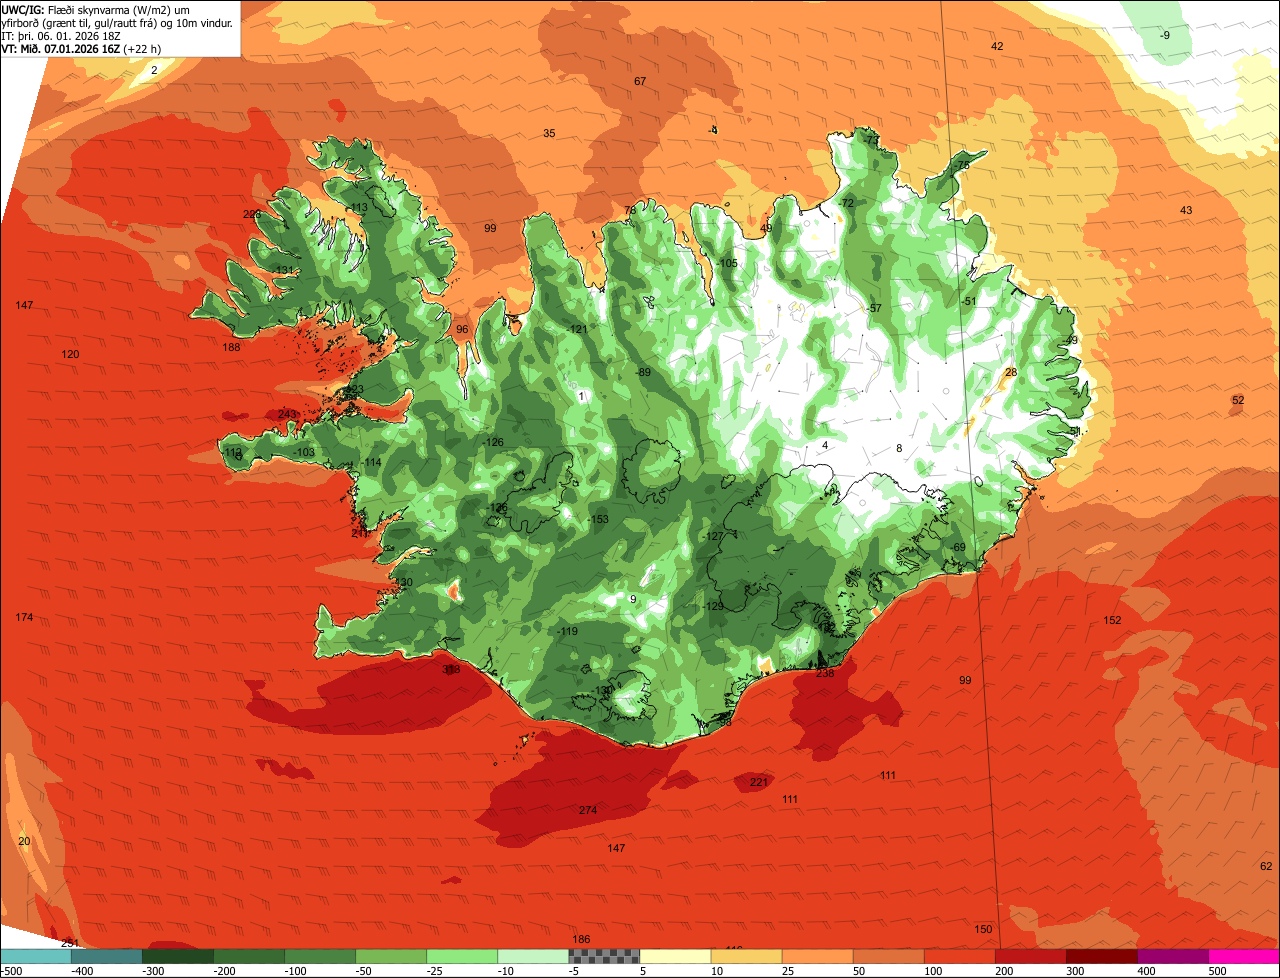The height and width of the screenshot is (978, 1280).
Task: Click the title line 'UWC/IG: Flæði skynvarma (W/m2) um'
Action: (96, 10)
